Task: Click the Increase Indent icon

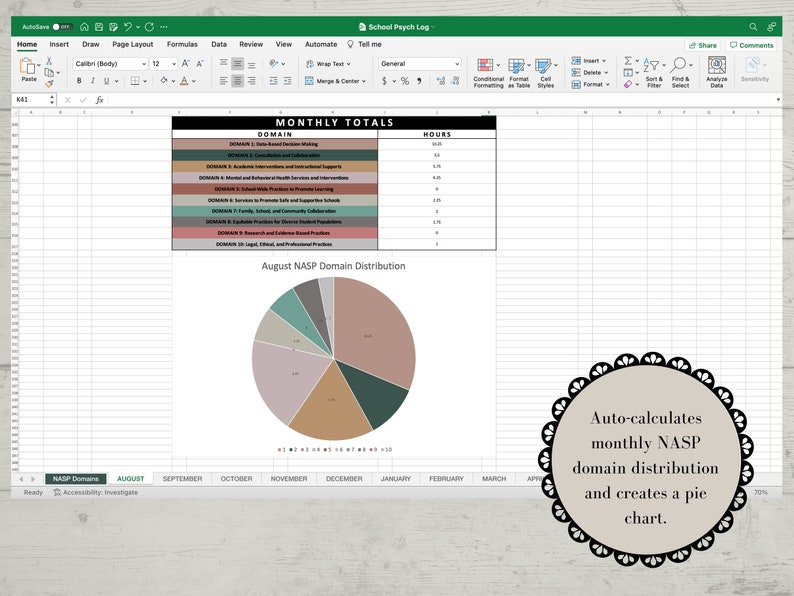Action: [287, 81]
